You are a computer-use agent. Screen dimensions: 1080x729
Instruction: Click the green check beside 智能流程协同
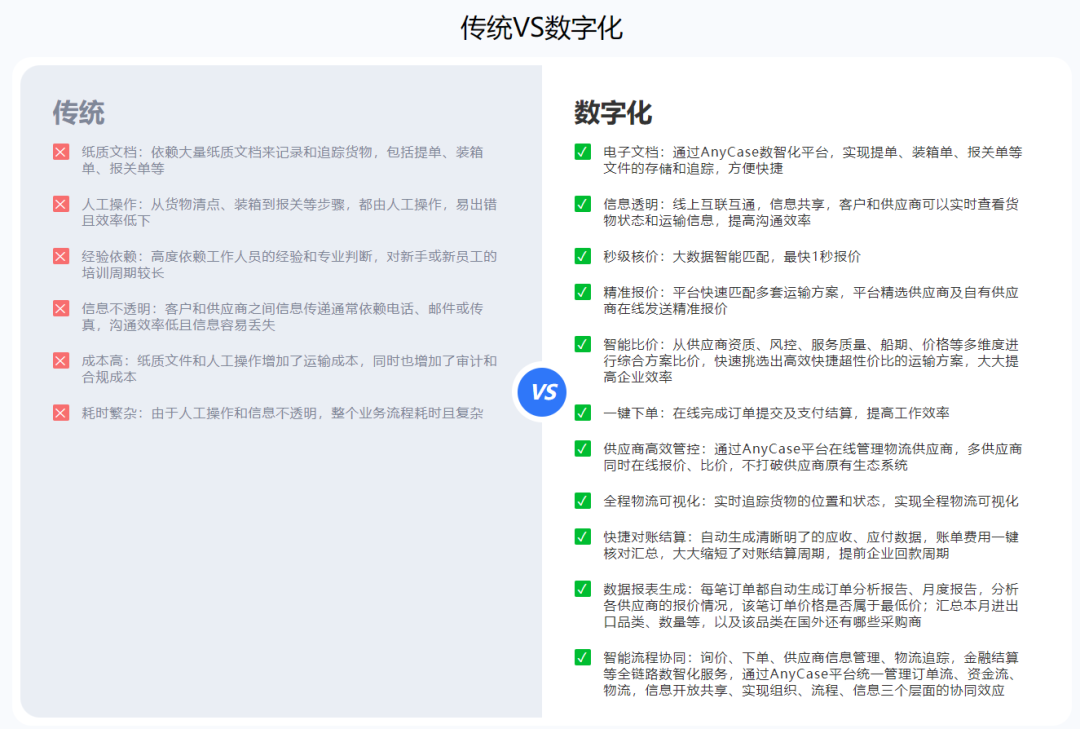click(x=583, y=657)
